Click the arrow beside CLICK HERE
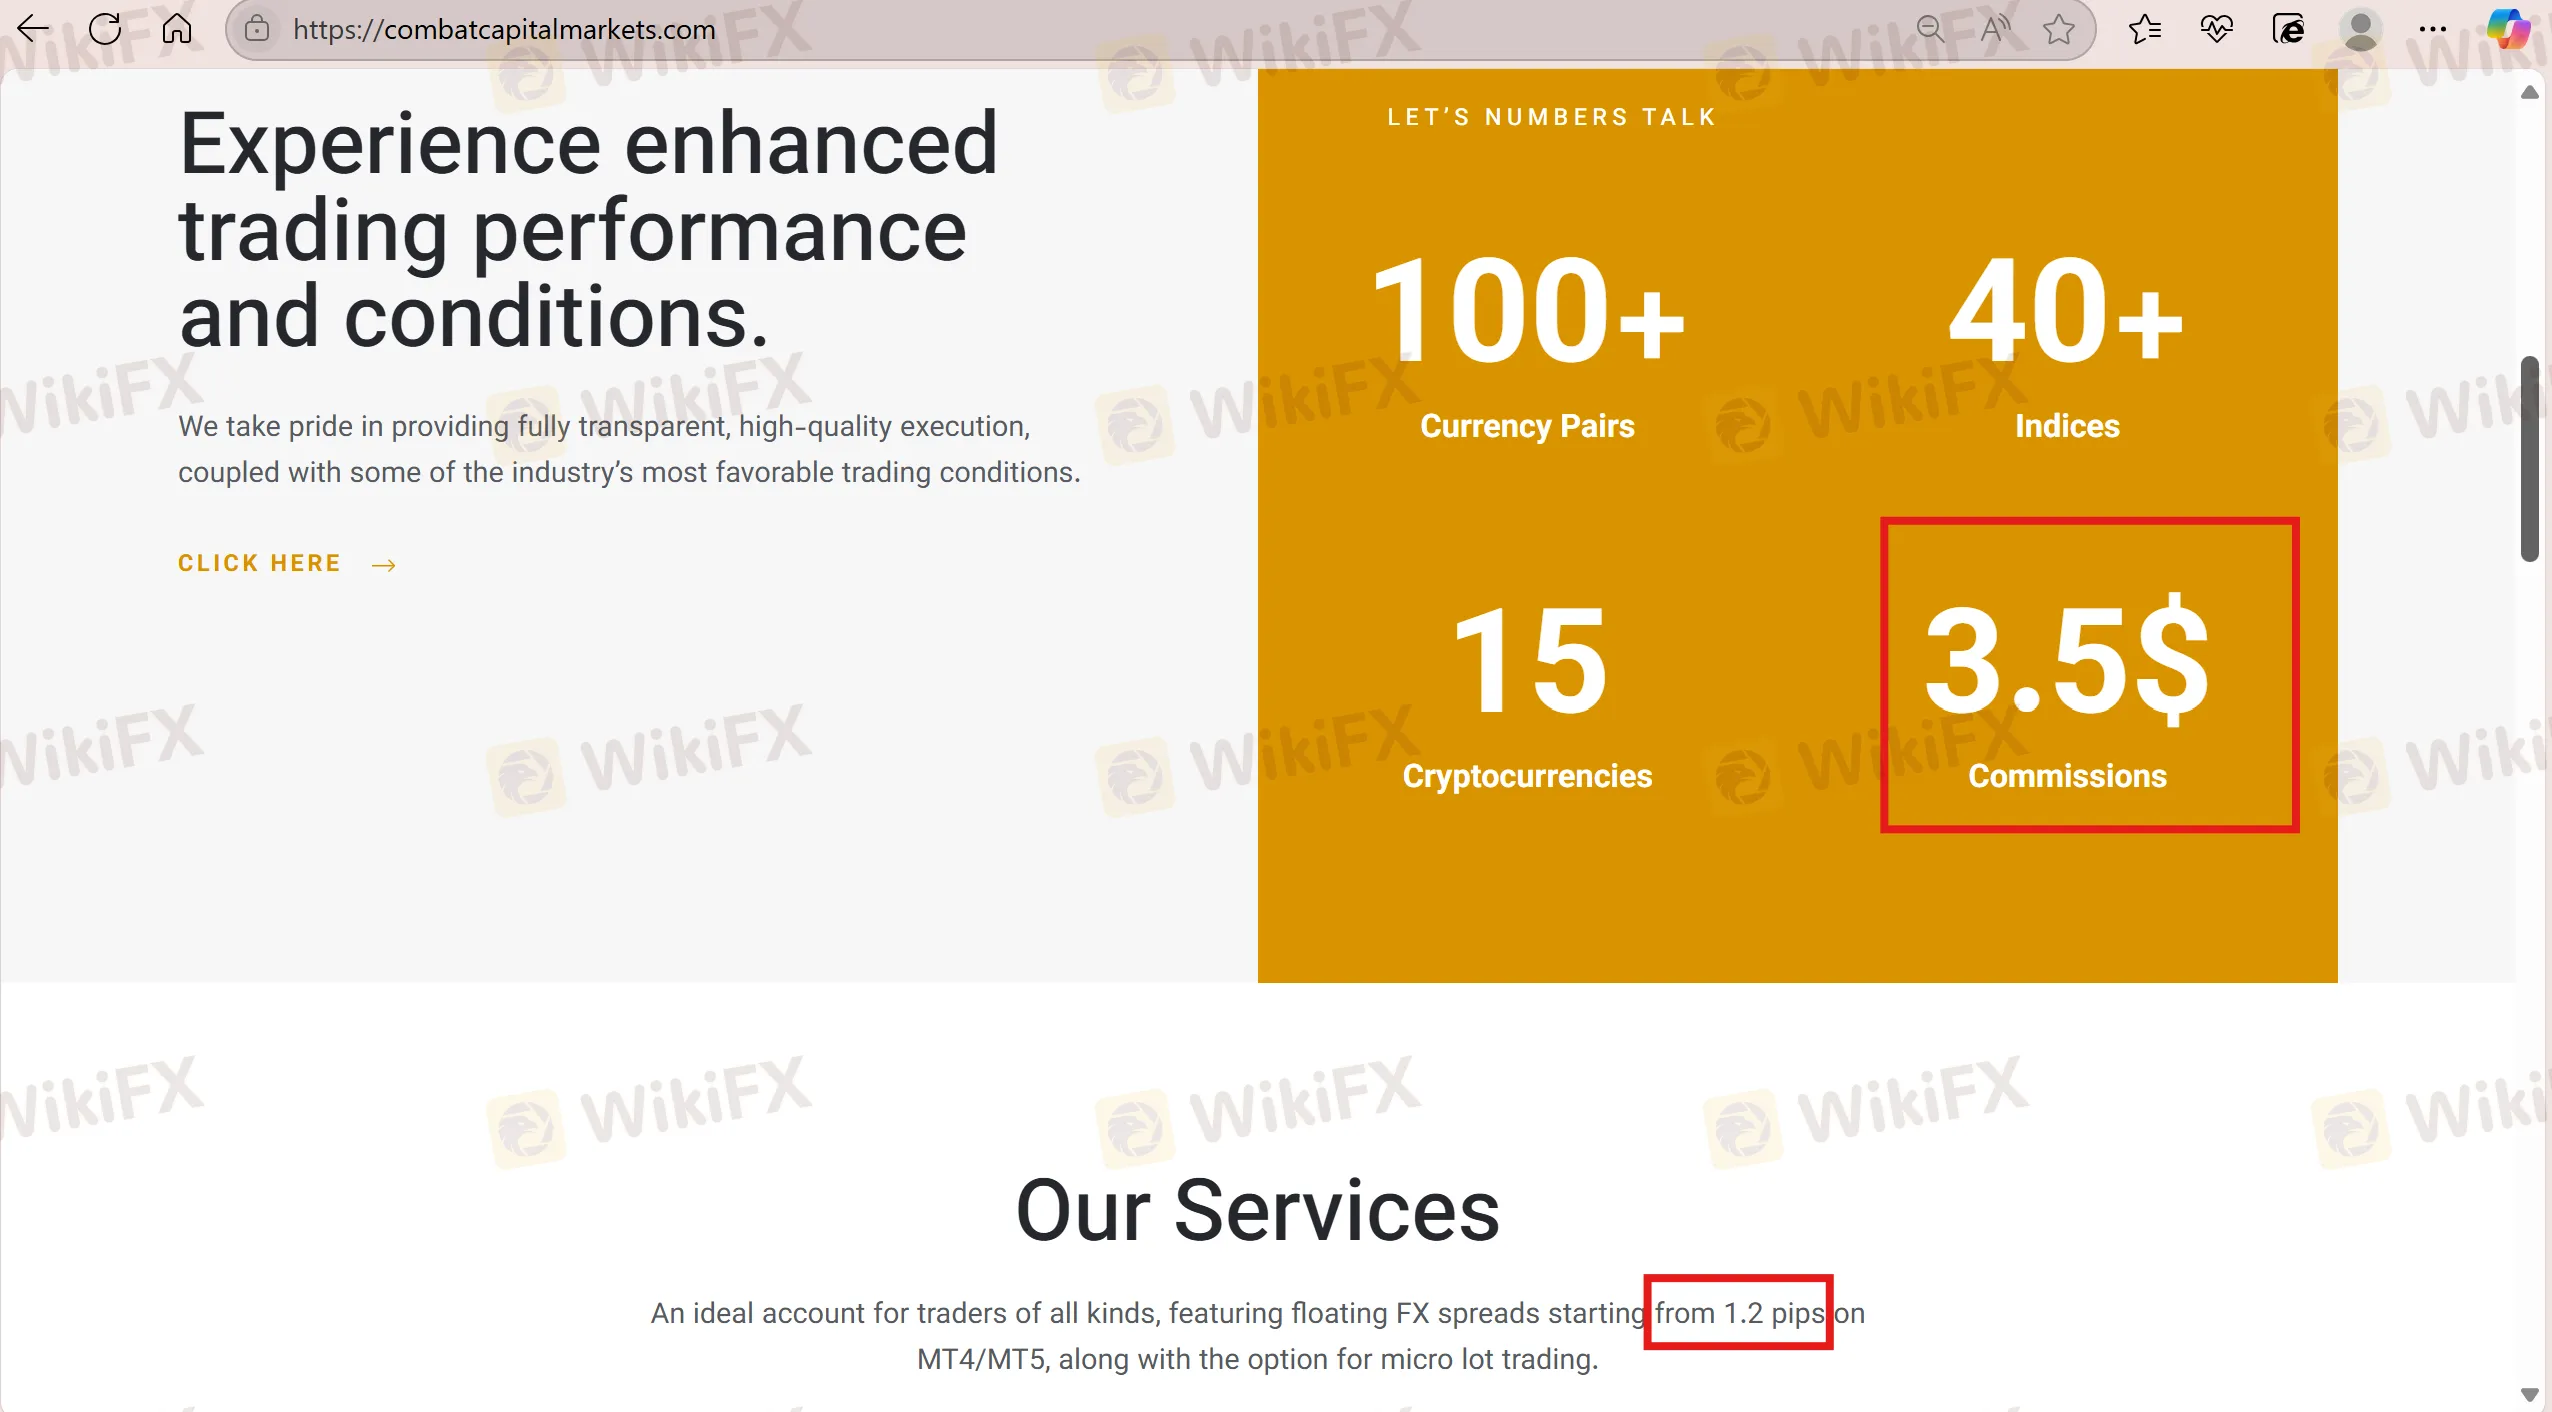 (384, 566)
